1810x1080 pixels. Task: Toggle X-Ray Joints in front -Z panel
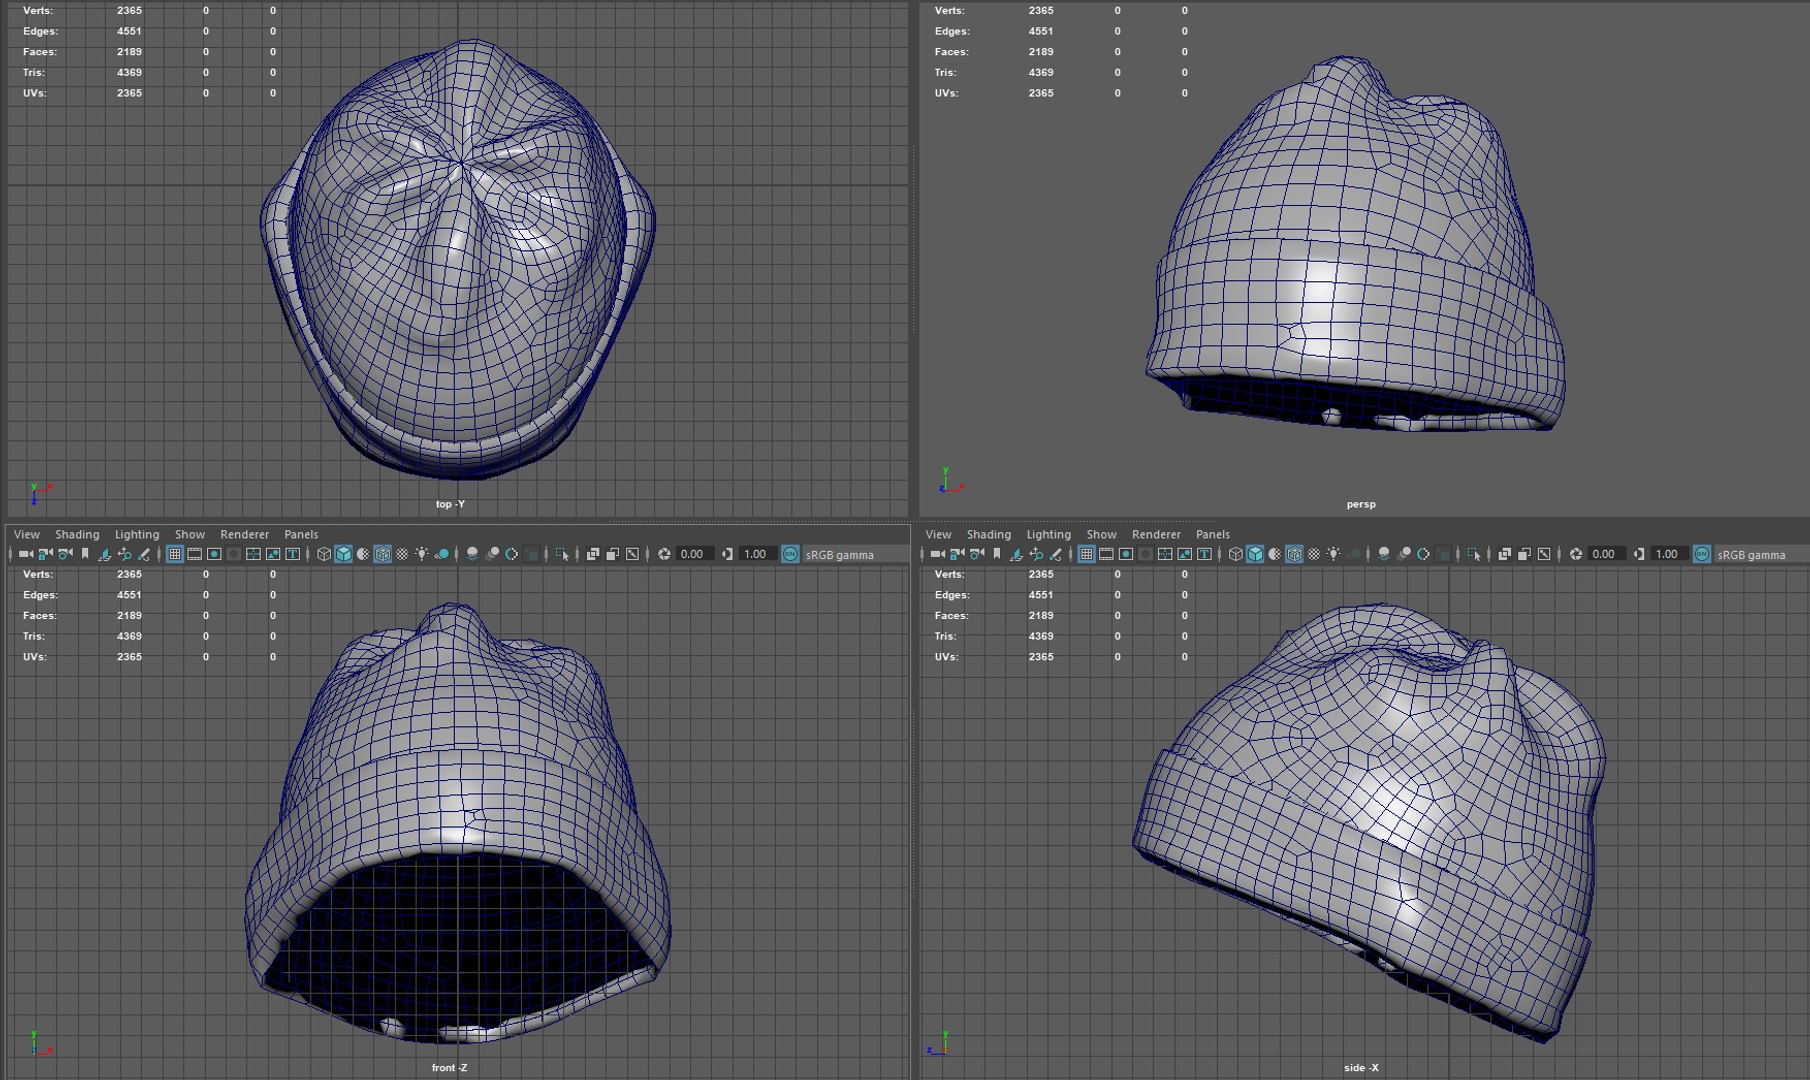point(632,554)
